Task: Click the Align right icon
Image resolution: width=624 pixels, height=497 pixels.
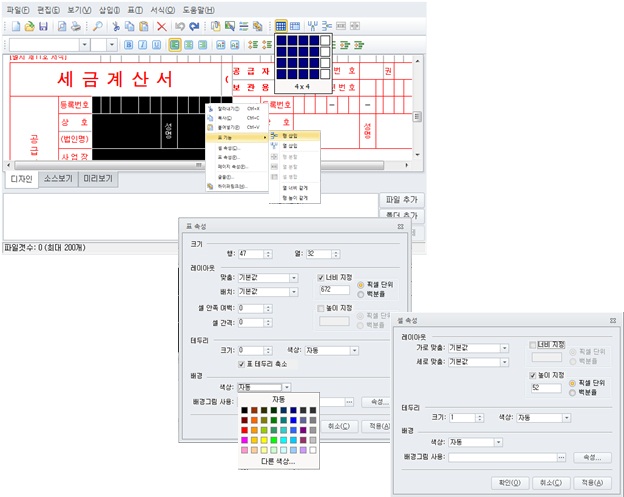Action: point(203,45)
